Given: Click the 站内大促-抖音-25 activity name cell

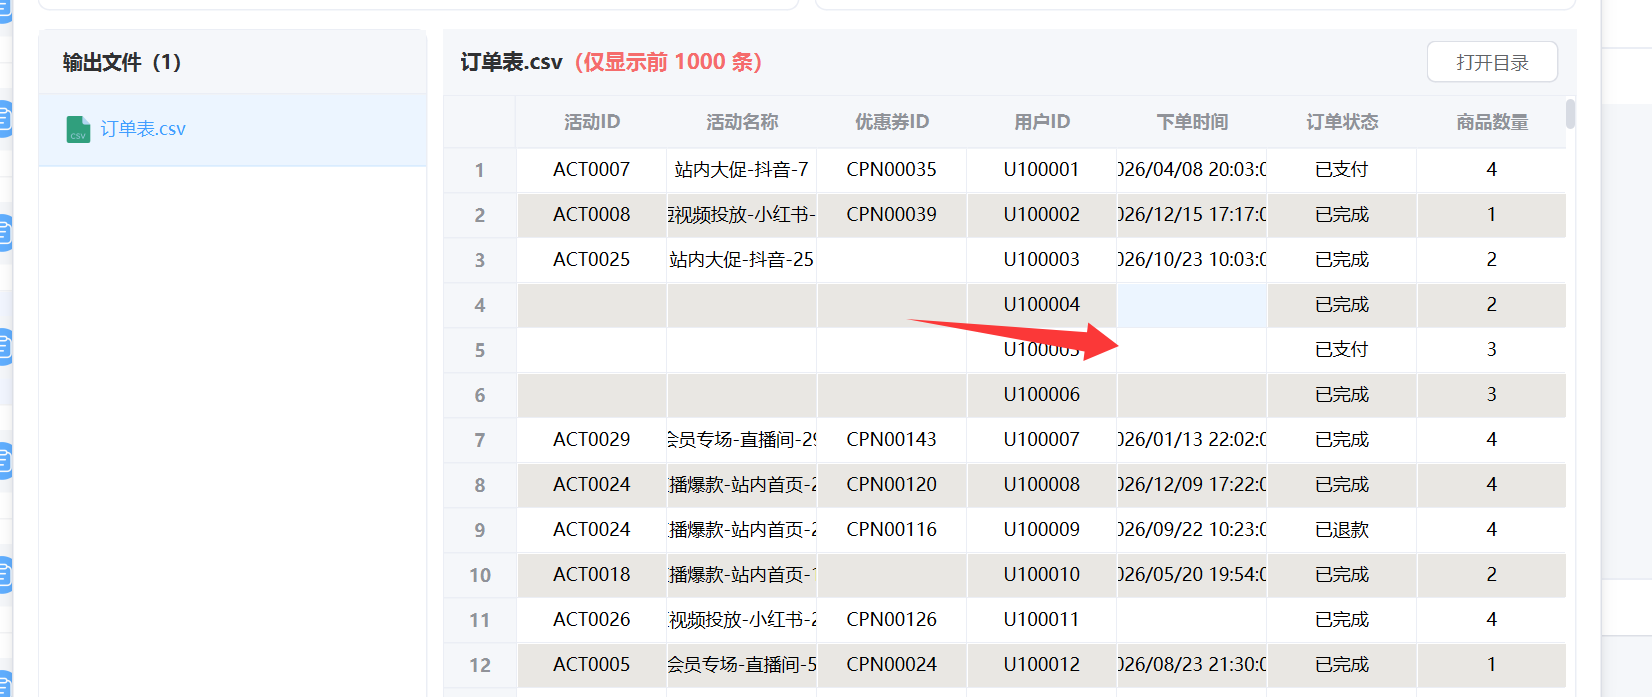Looking at the screenshot, I should [x=741, y=260].
